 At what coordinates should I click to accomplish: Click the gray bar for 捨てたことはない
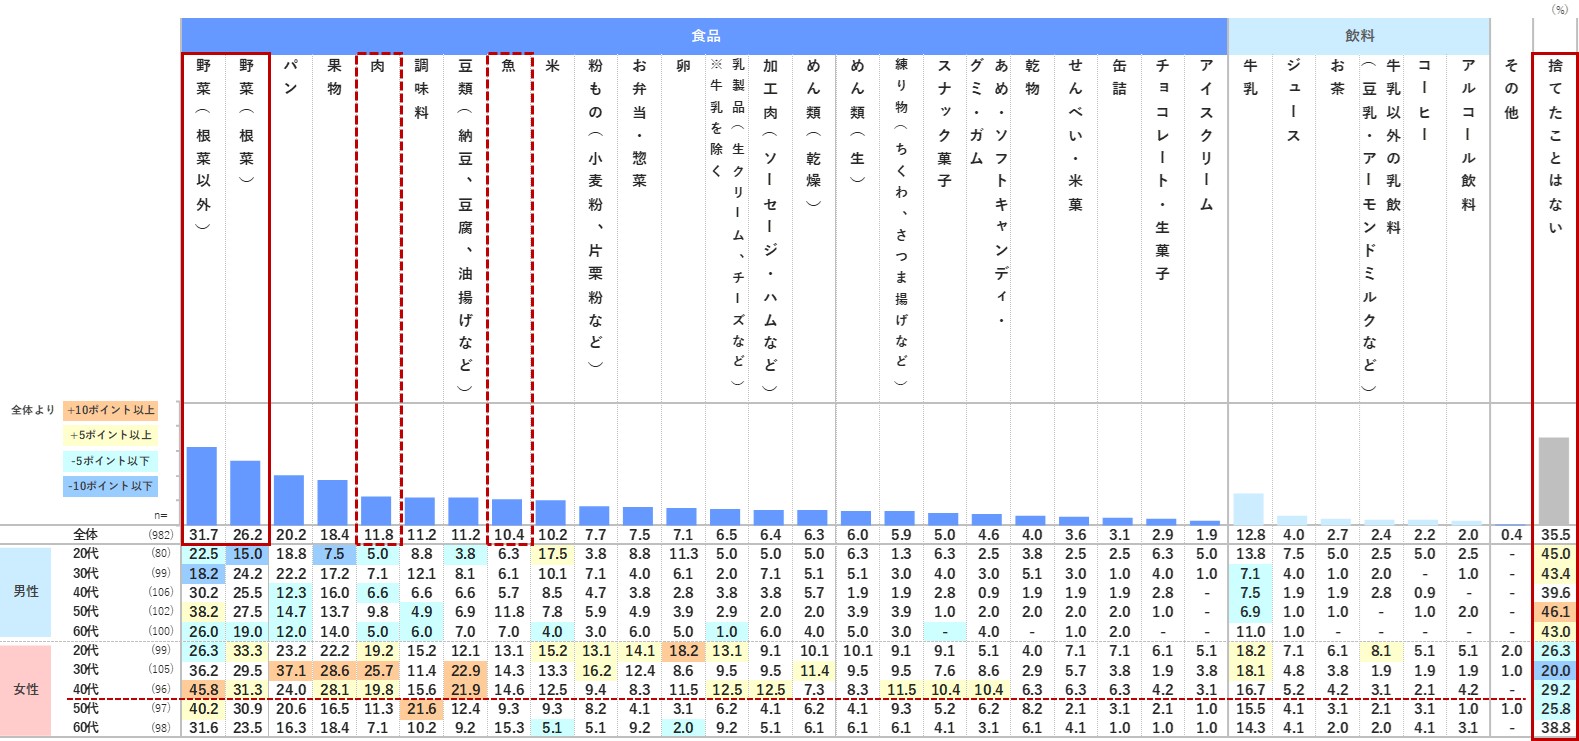(1553, 481)
